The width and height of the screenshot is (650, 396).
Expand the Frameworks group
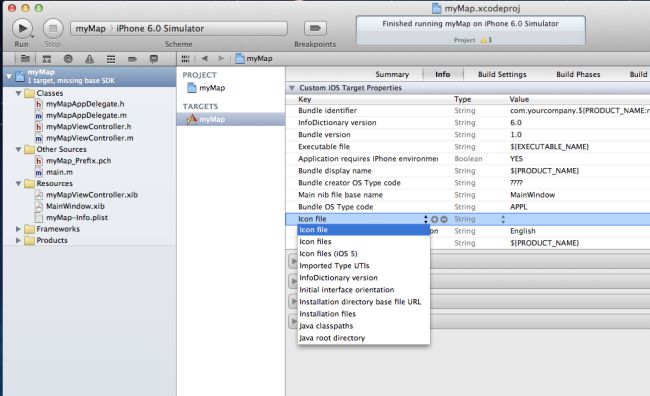(18, 228)
